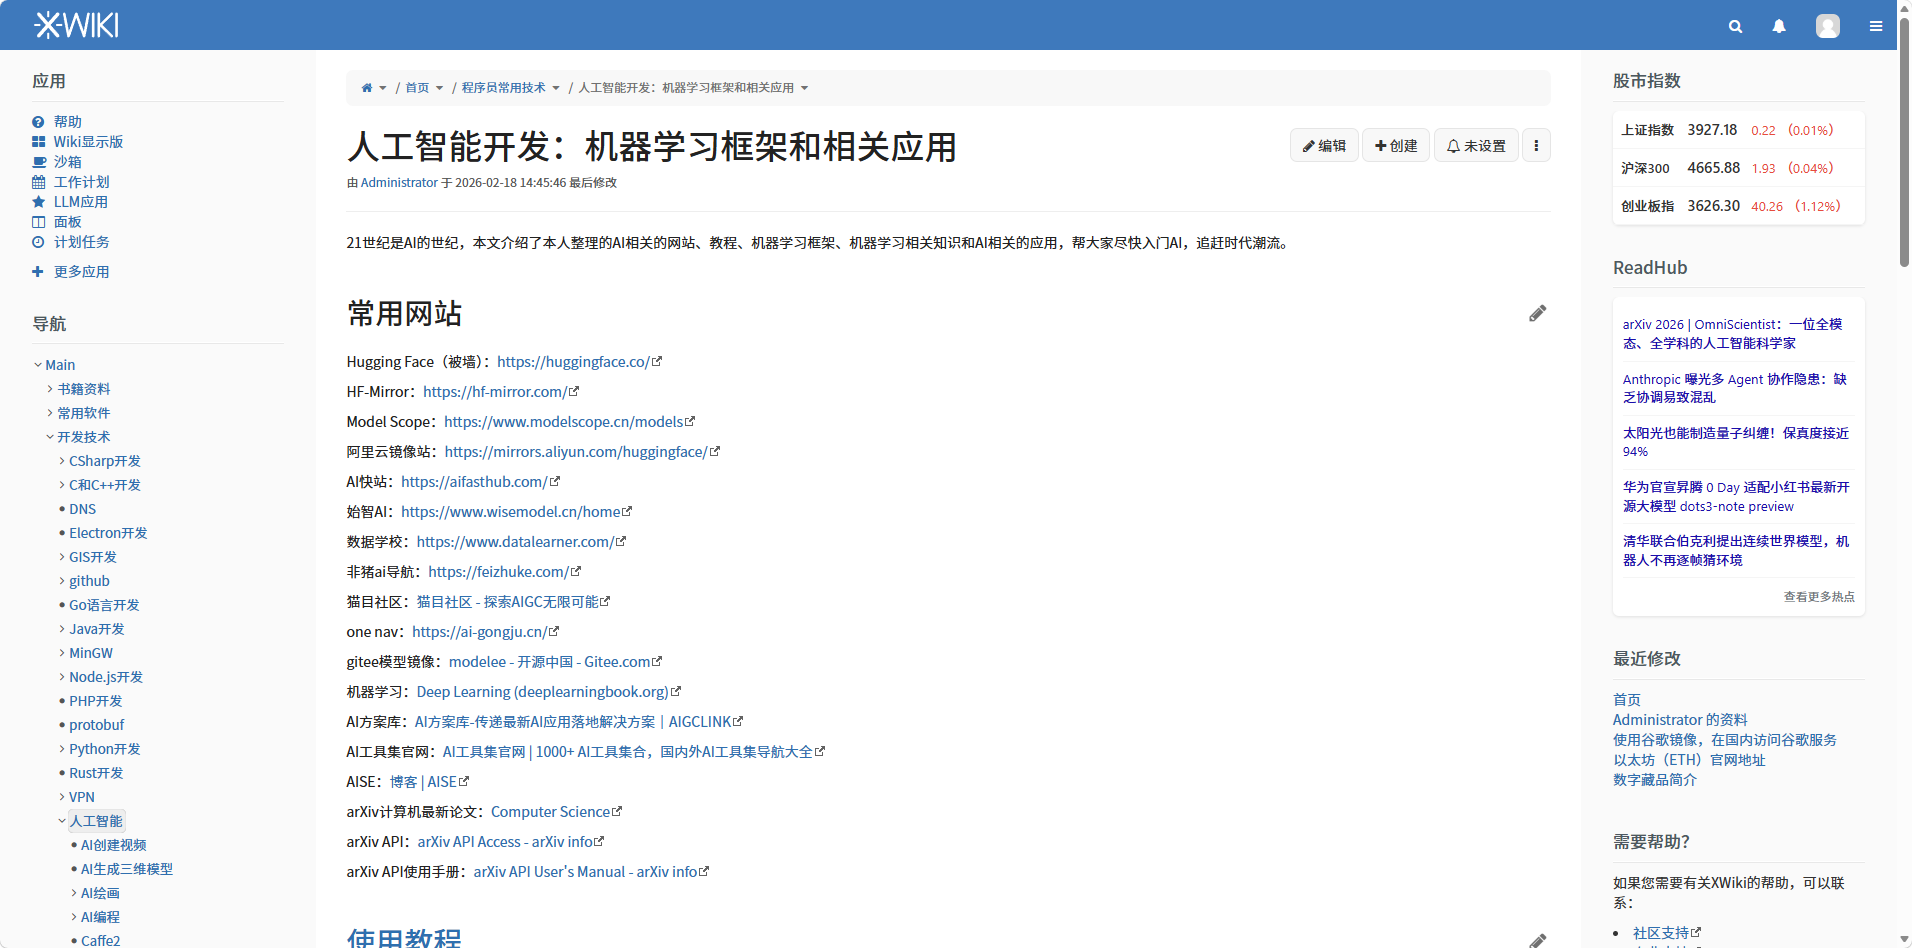Select AI生成三维模型 in navigation tree
Image resolution: width=1912 pixels, height=948 pixels.
[x=127, y=869]
